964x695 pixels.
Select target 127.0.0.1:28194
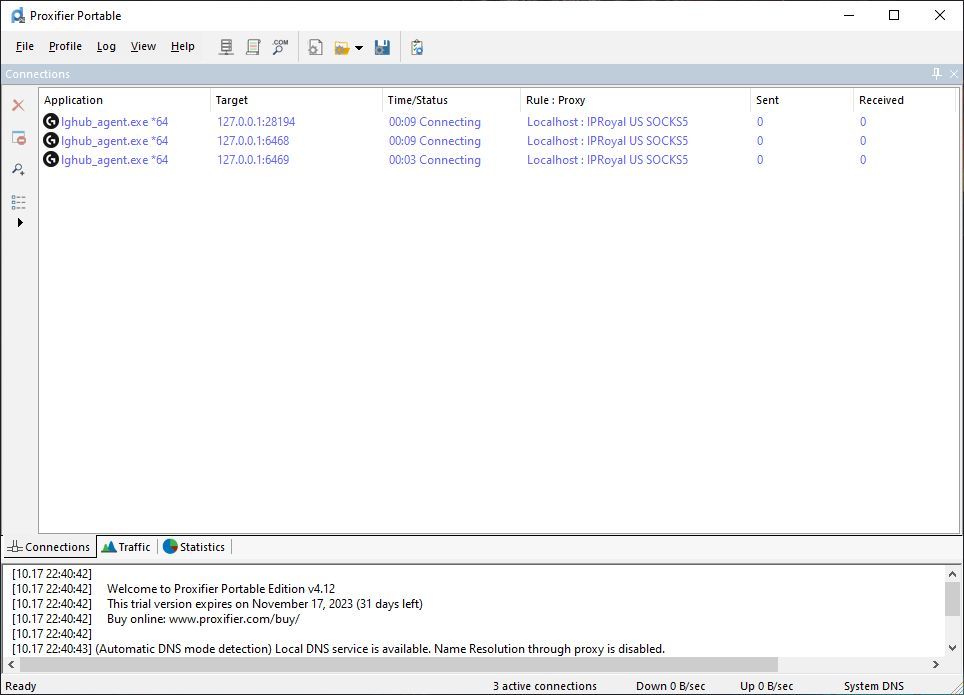tap(256, 122)
